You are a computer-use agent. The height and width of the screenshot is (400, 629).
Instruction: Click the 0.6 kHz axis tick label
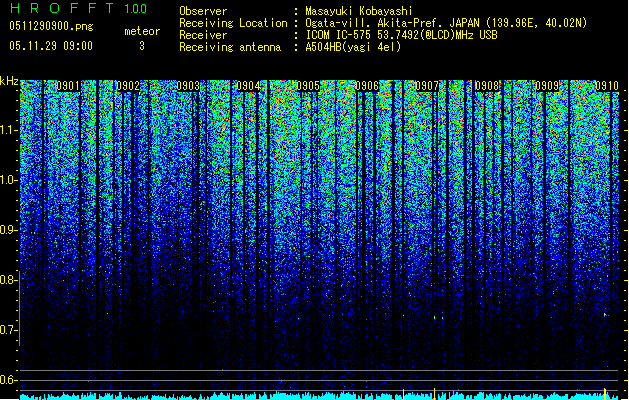point(8,380)
